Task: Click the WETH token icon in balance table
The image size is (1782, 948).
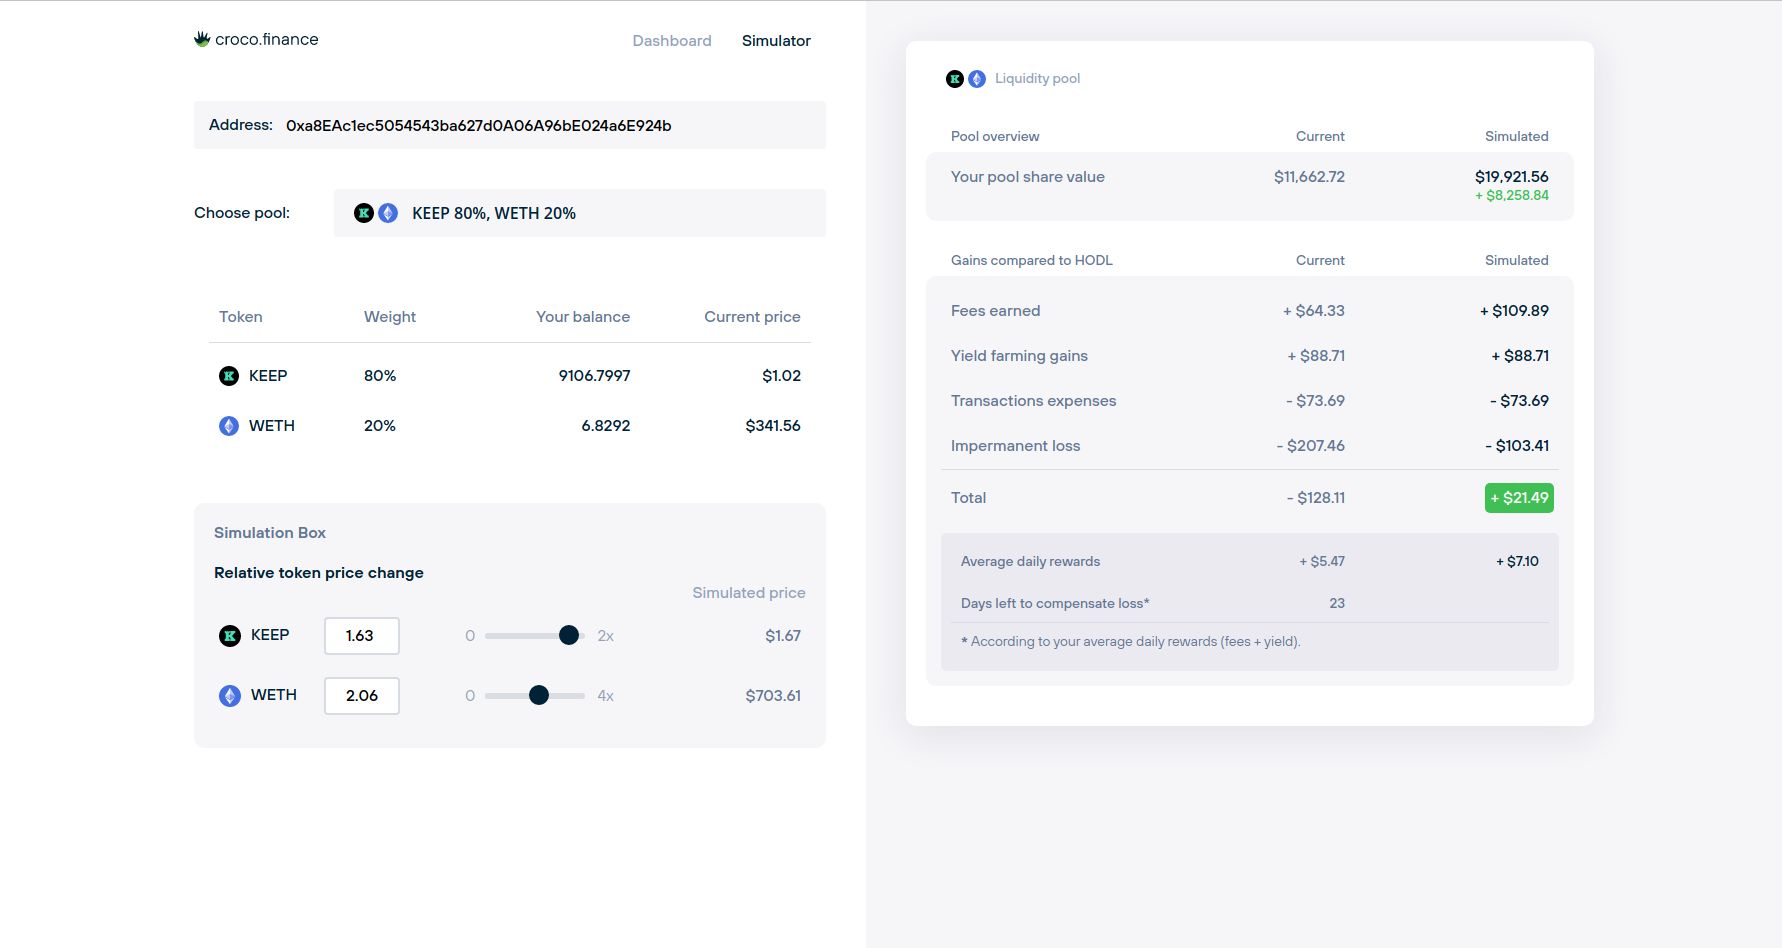Action: [229, 426]
